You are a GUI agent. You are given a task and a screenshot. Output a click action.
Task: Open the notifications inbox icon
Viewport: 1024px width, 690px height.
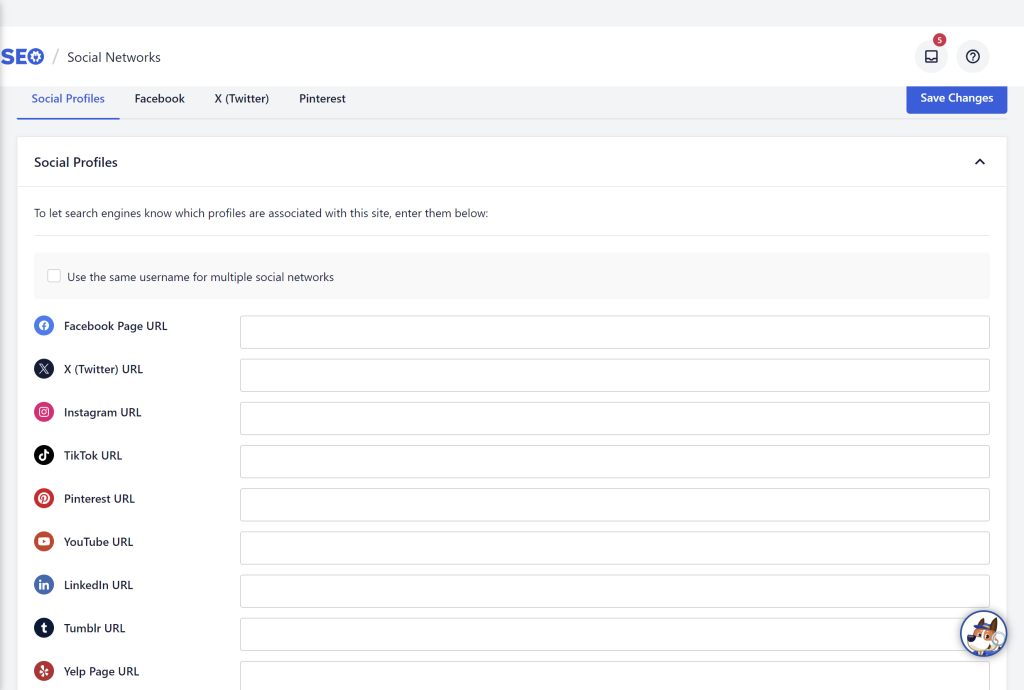[x=931, y=57]
